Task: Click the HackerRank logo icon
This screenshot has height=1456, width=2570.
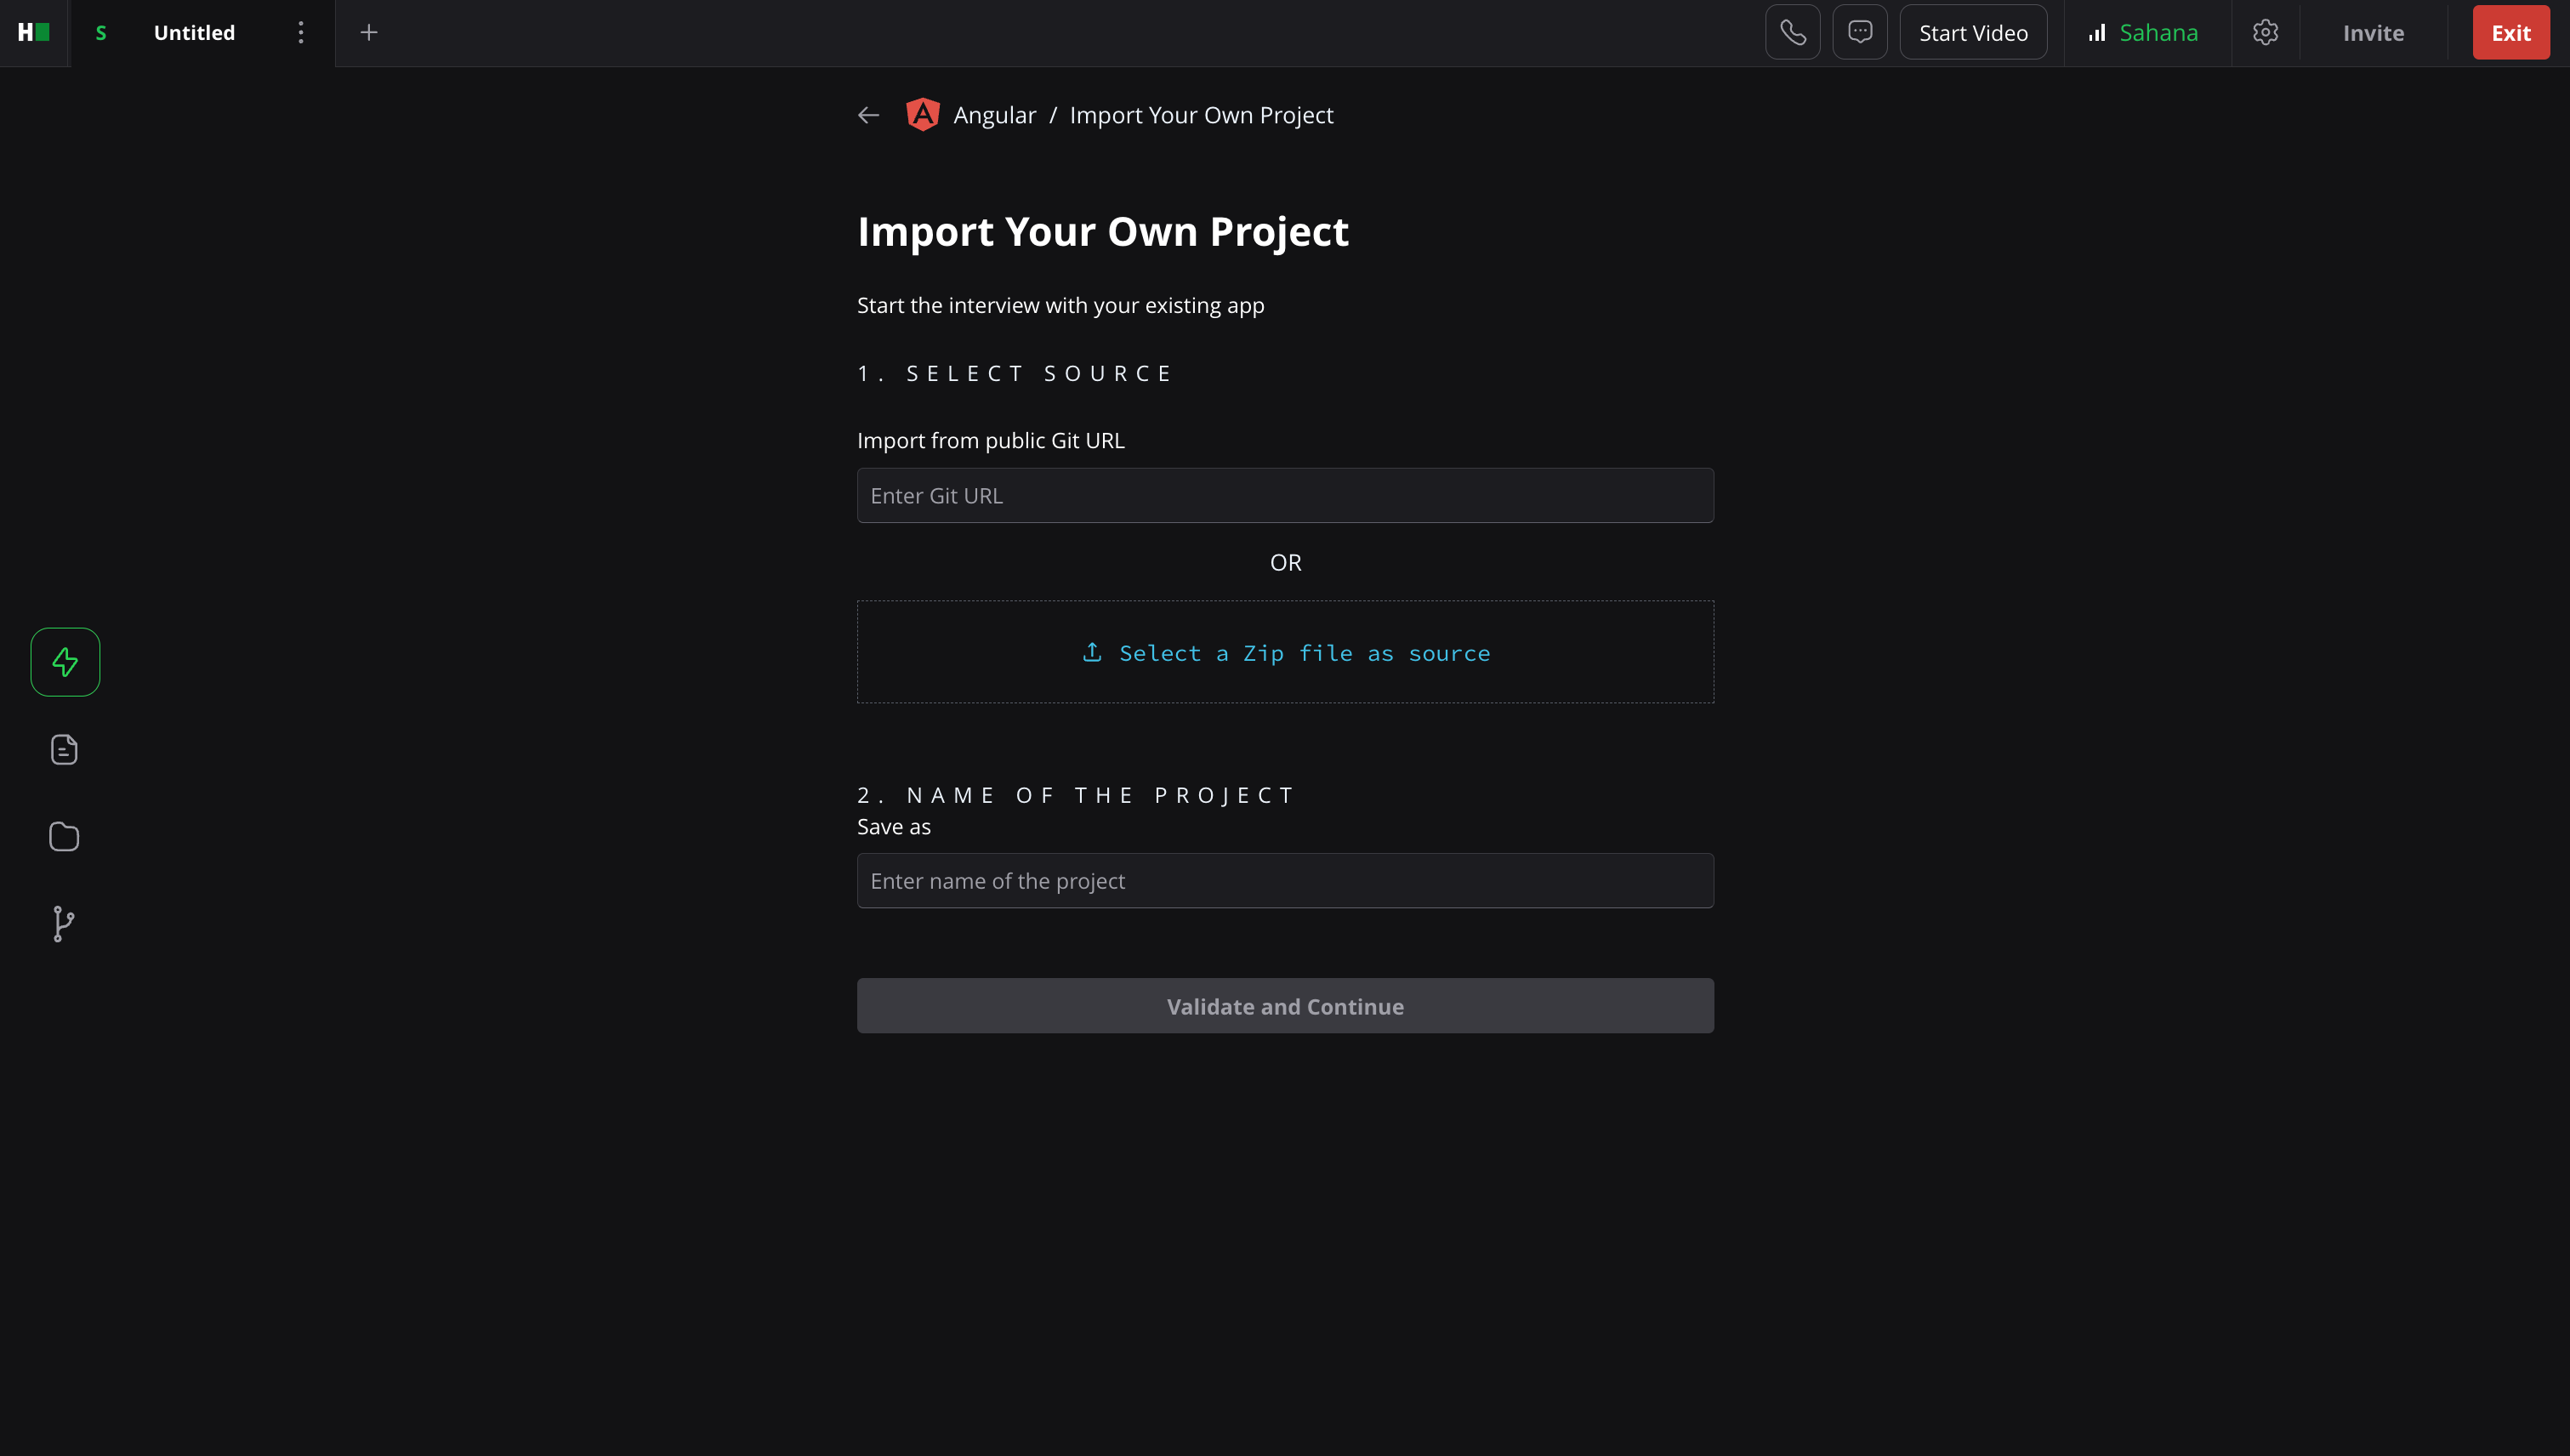Action: tap(33, 32)
